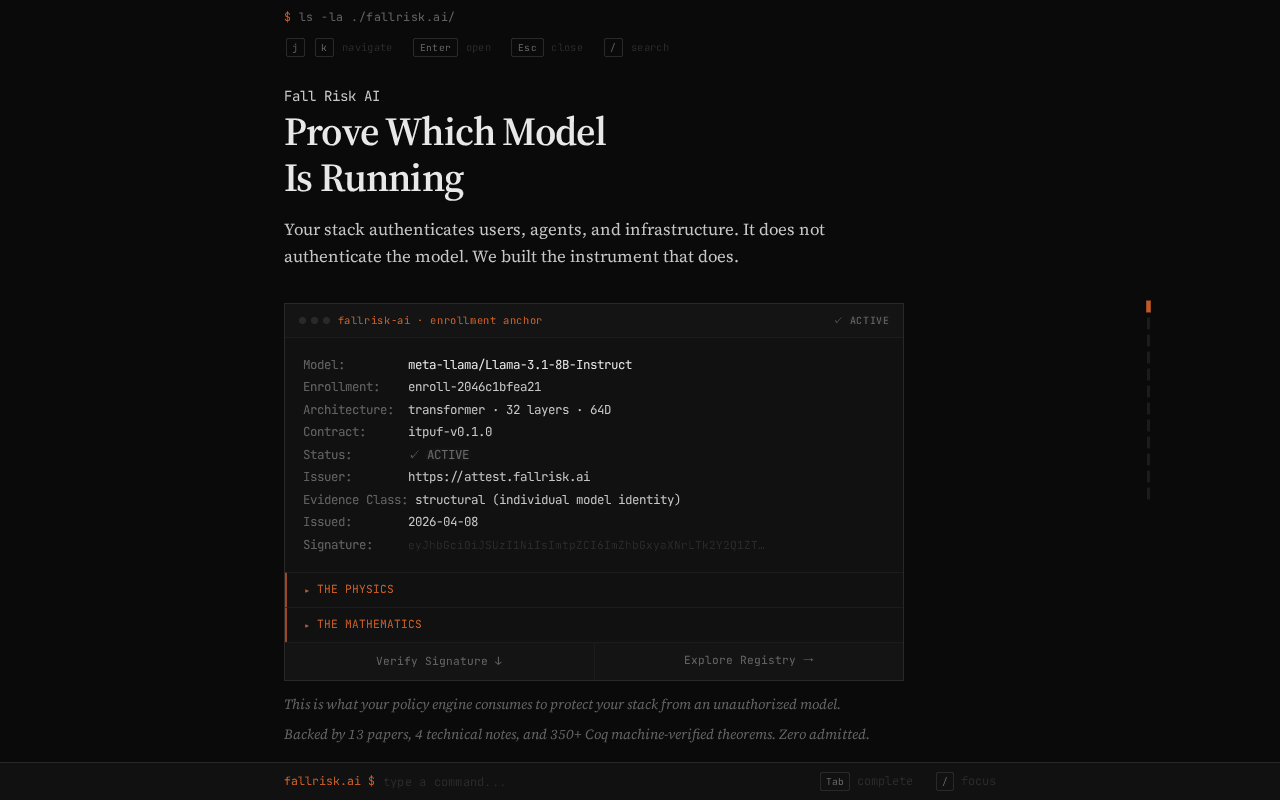Click the "Prove Which Model Is Running" heading
Viewport: 1280px width, 800px height.
tap(445, 155)
